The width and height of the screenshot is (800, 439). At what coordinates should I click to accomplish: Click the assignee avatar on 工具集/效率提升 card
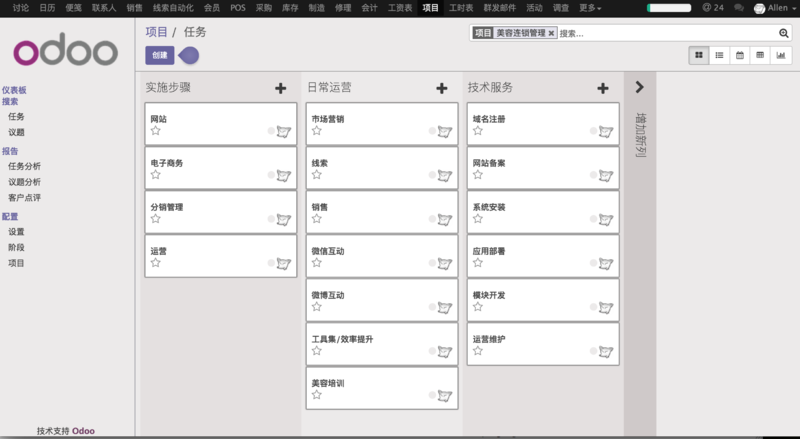tap(445, 352)
